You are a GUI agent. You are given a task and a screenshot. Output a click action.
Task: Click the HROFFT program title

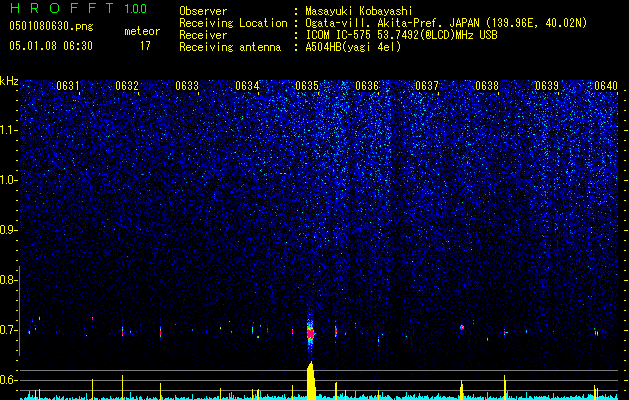point(62,8)
